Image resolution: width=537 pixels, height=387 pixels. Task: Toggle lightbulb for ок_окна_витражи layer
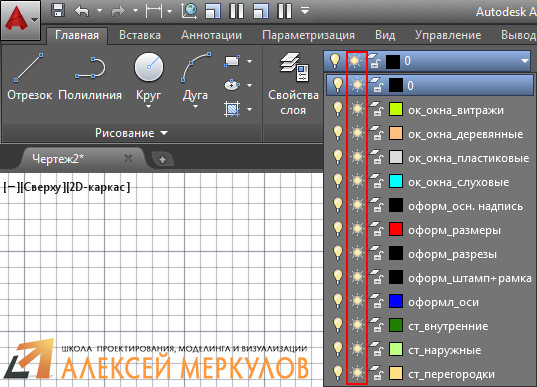pos(338,109)
